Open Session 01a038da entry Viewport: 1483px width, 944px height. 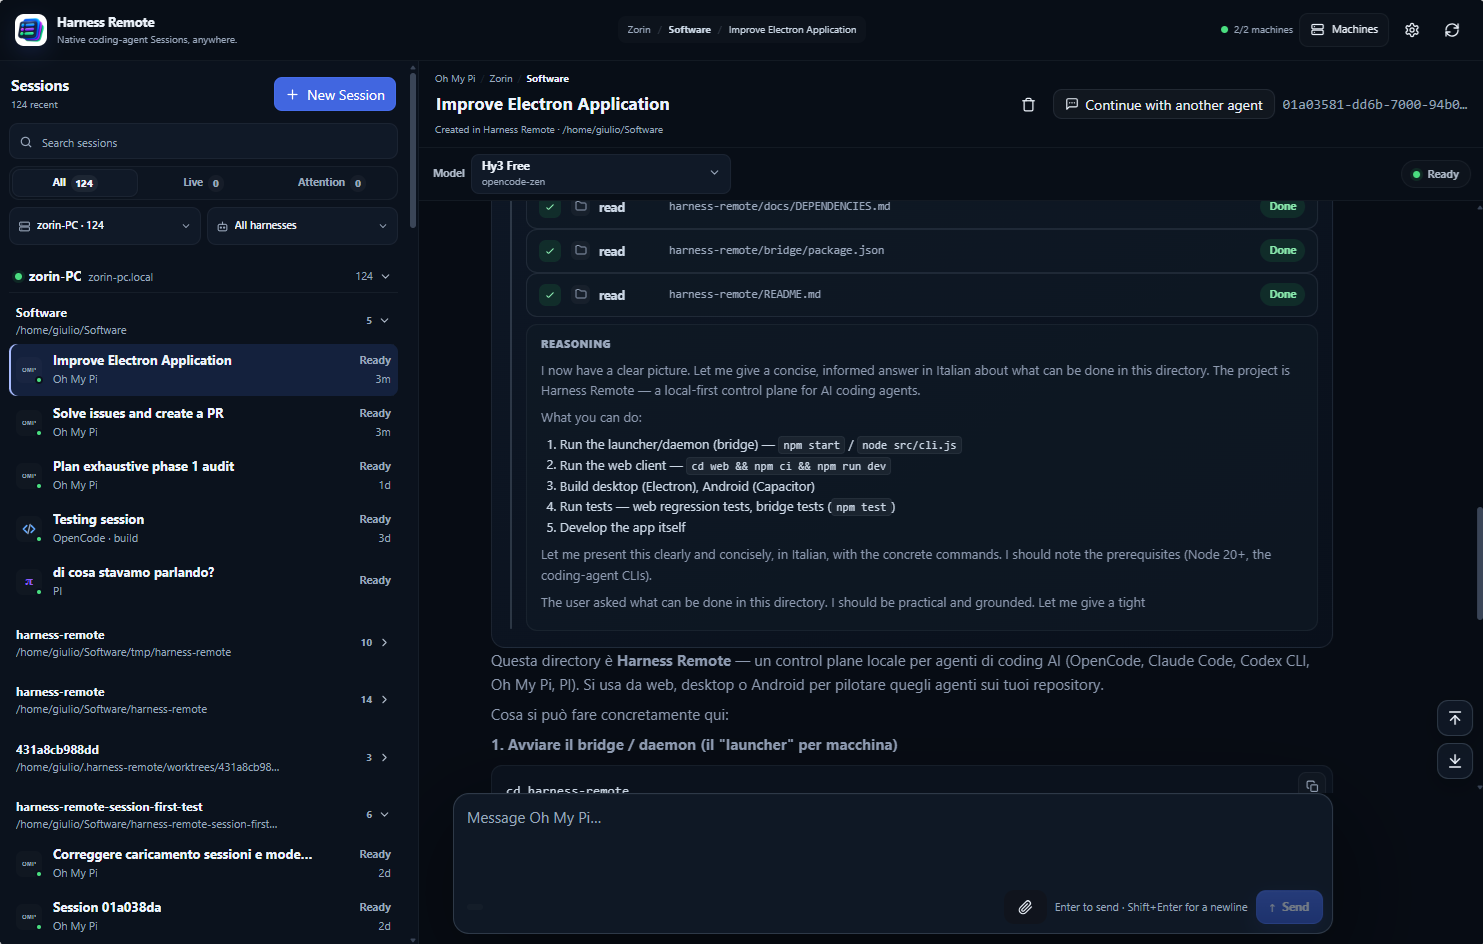pos(203,917)
